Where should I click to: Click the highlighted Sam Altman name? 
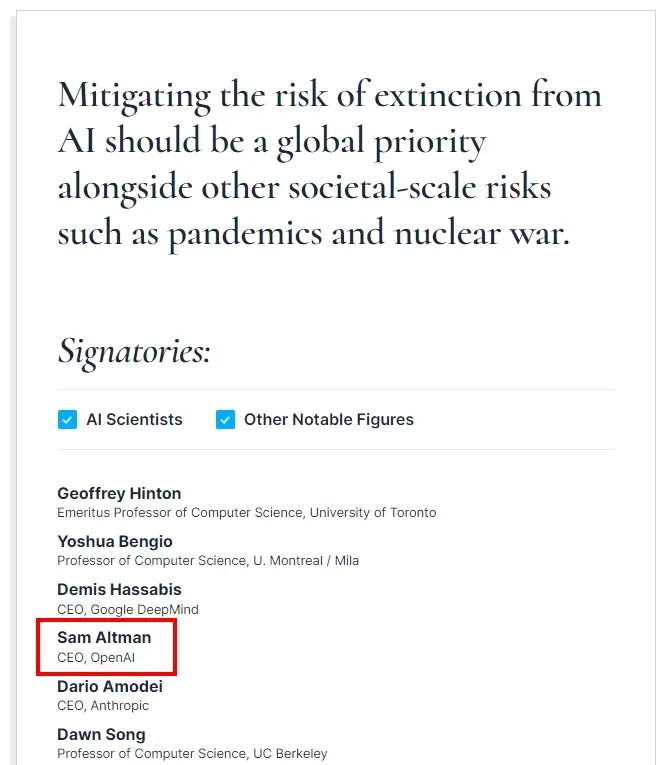pos(104,638)
